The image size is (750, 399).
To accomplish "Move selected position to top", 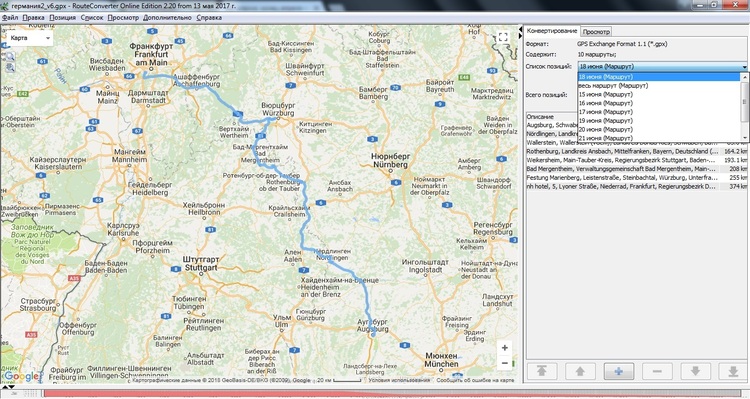I will click(x=542, y=371).
